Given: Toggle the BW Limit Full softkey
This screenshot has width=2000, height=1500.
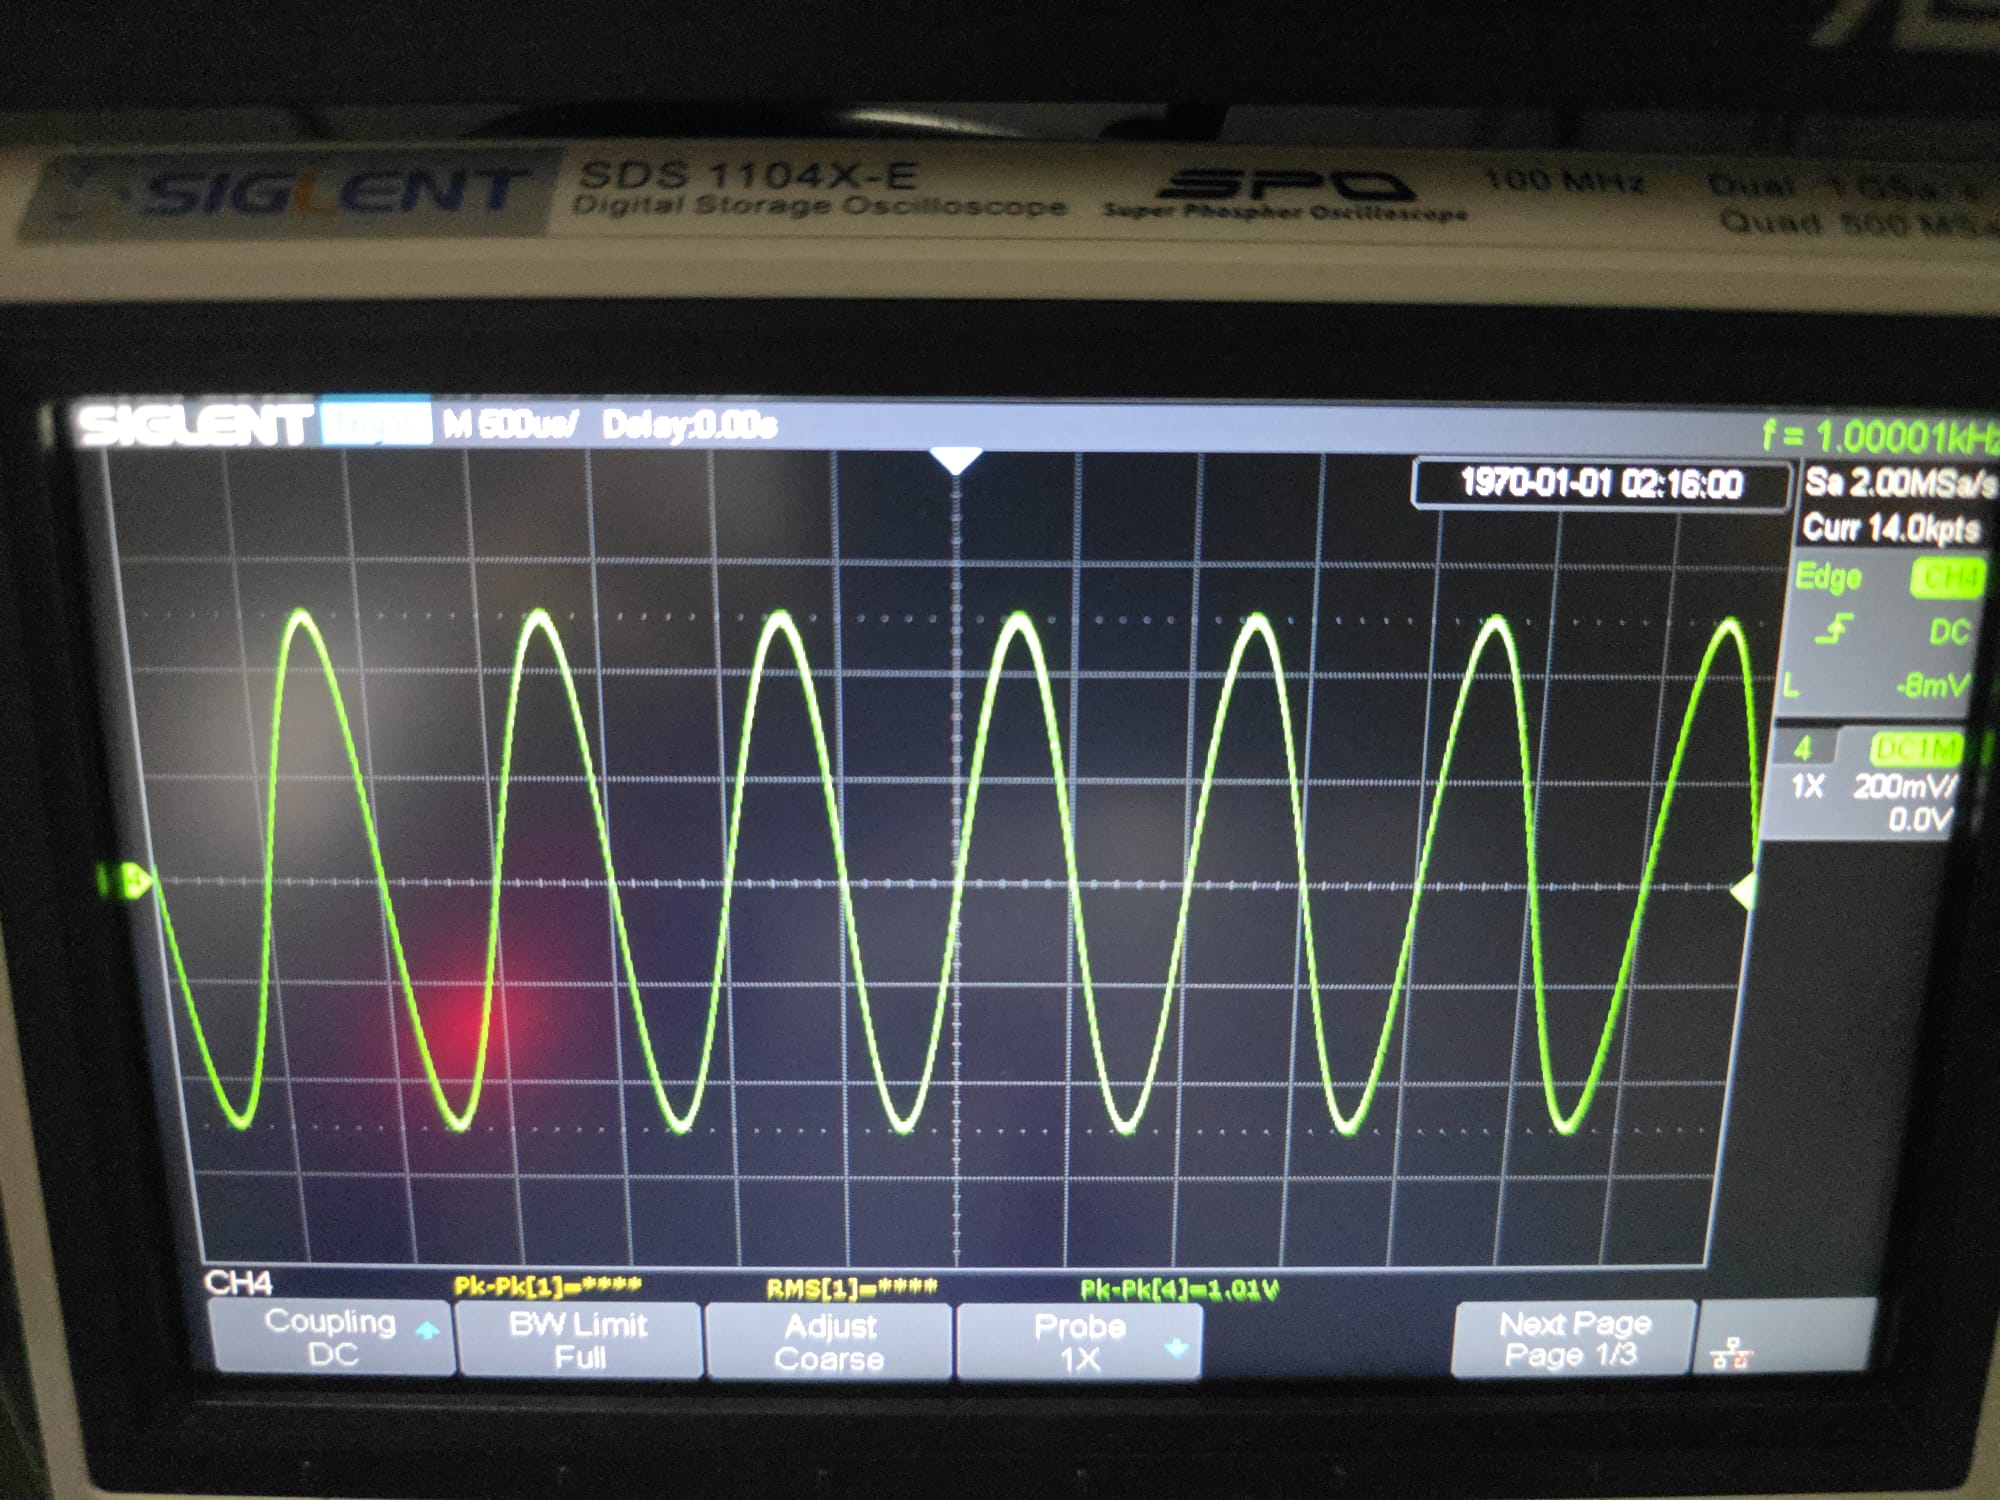Looking at the screenshot, I should 579,1340.
